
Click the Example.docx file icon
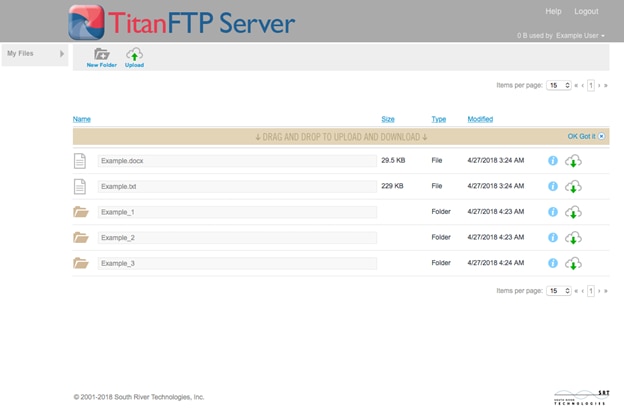[x=80, y=161]
